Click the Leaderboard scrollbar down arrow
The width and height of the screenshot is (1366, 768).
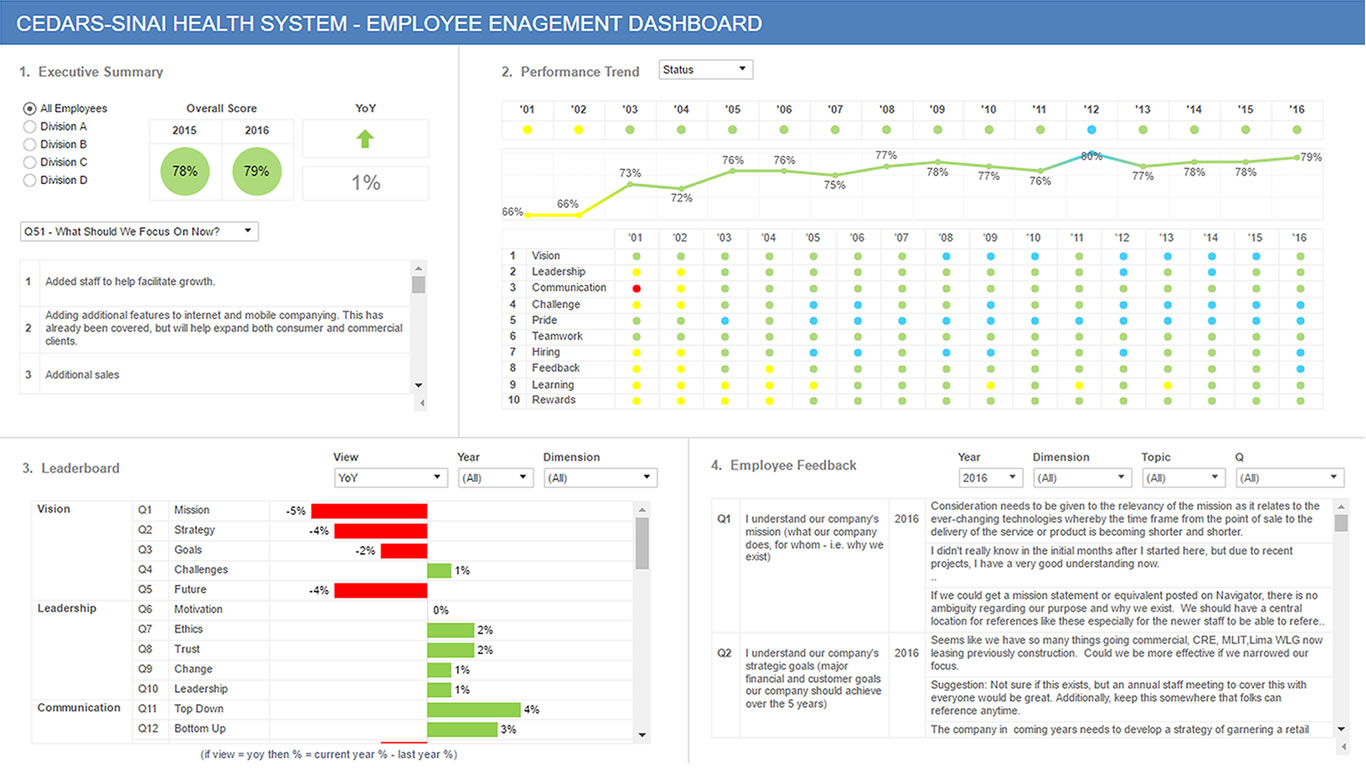pos(642,735)
